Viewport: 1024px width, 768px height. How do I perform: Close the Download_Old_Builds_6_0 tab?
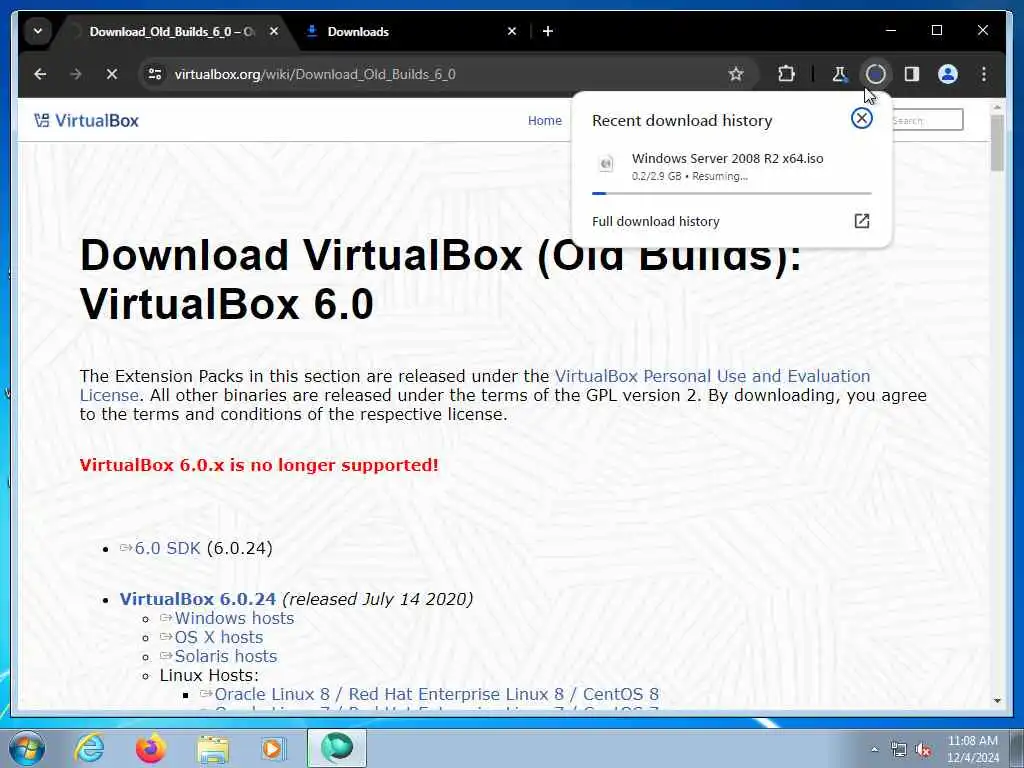tap(274, 31)
